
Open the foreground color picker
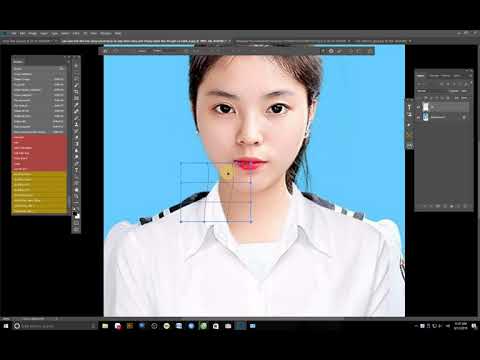(x=74, y=213)
